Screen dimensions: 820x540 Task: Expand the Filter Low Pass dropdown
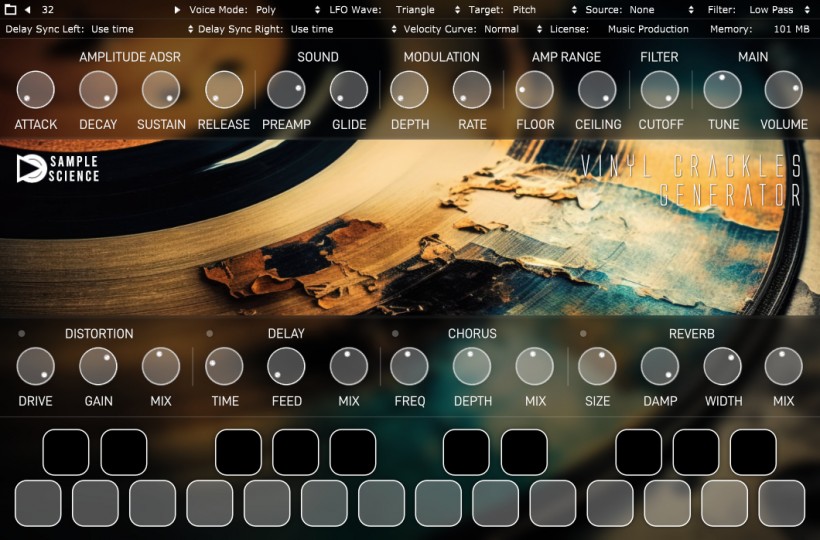(x=777, y=10)
